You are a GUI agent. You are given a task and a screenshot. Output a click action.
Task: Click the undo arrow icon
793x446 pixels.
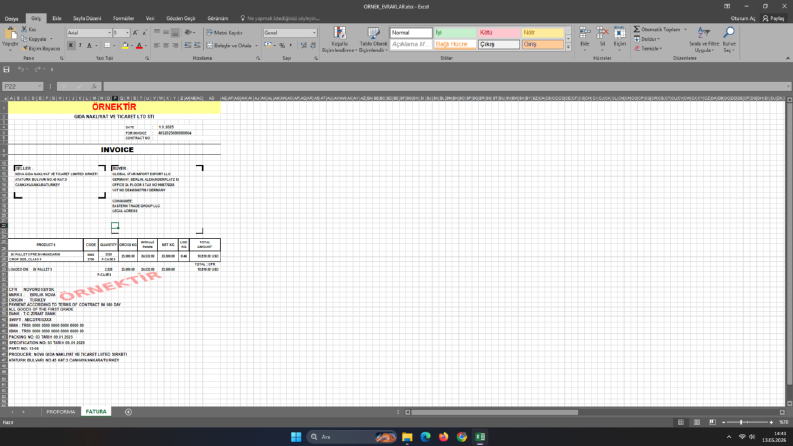tap(21, 69)
